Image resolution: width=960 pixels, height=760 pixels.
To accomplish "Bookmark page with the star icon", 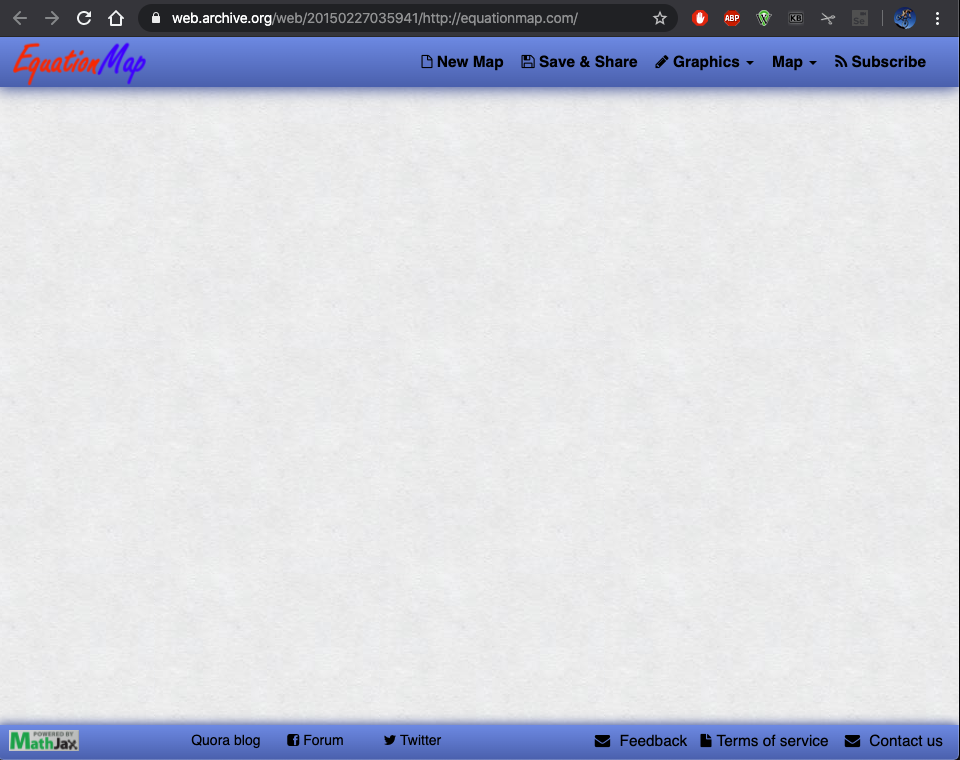I will click(x=660, y=18).
